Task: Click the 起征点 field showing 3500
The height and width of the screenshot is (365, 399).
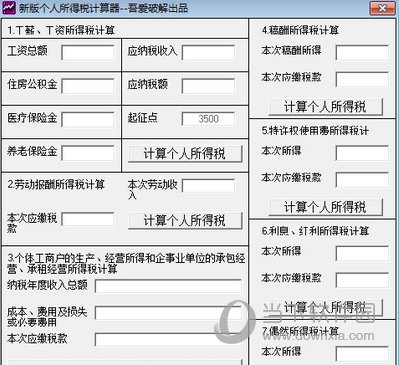Action: click(208, 119)
